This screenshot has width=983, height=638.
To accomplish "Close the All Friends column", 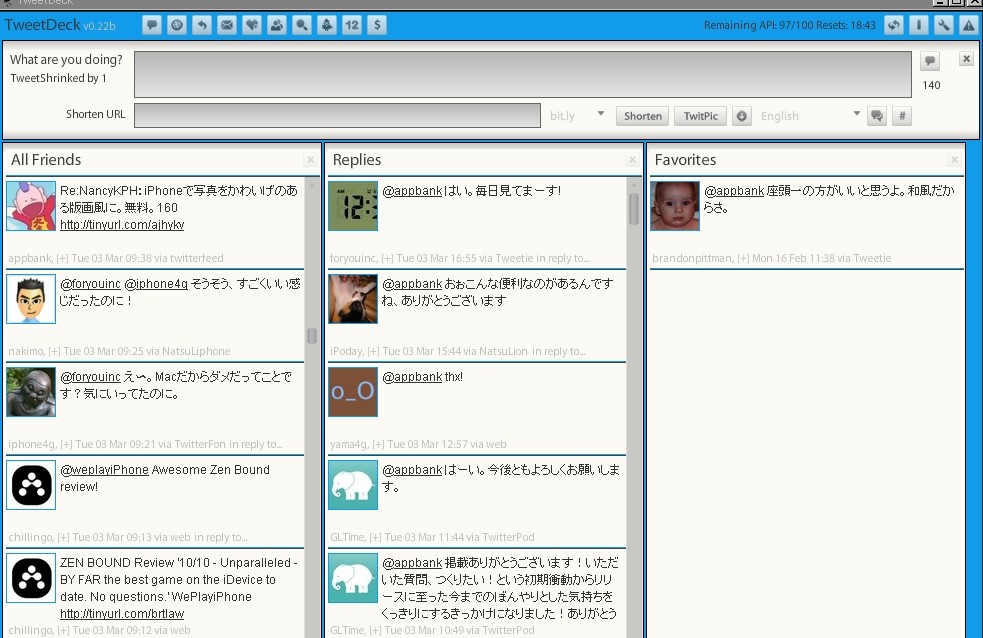I will pyautogui.click(x=310, y=160).
